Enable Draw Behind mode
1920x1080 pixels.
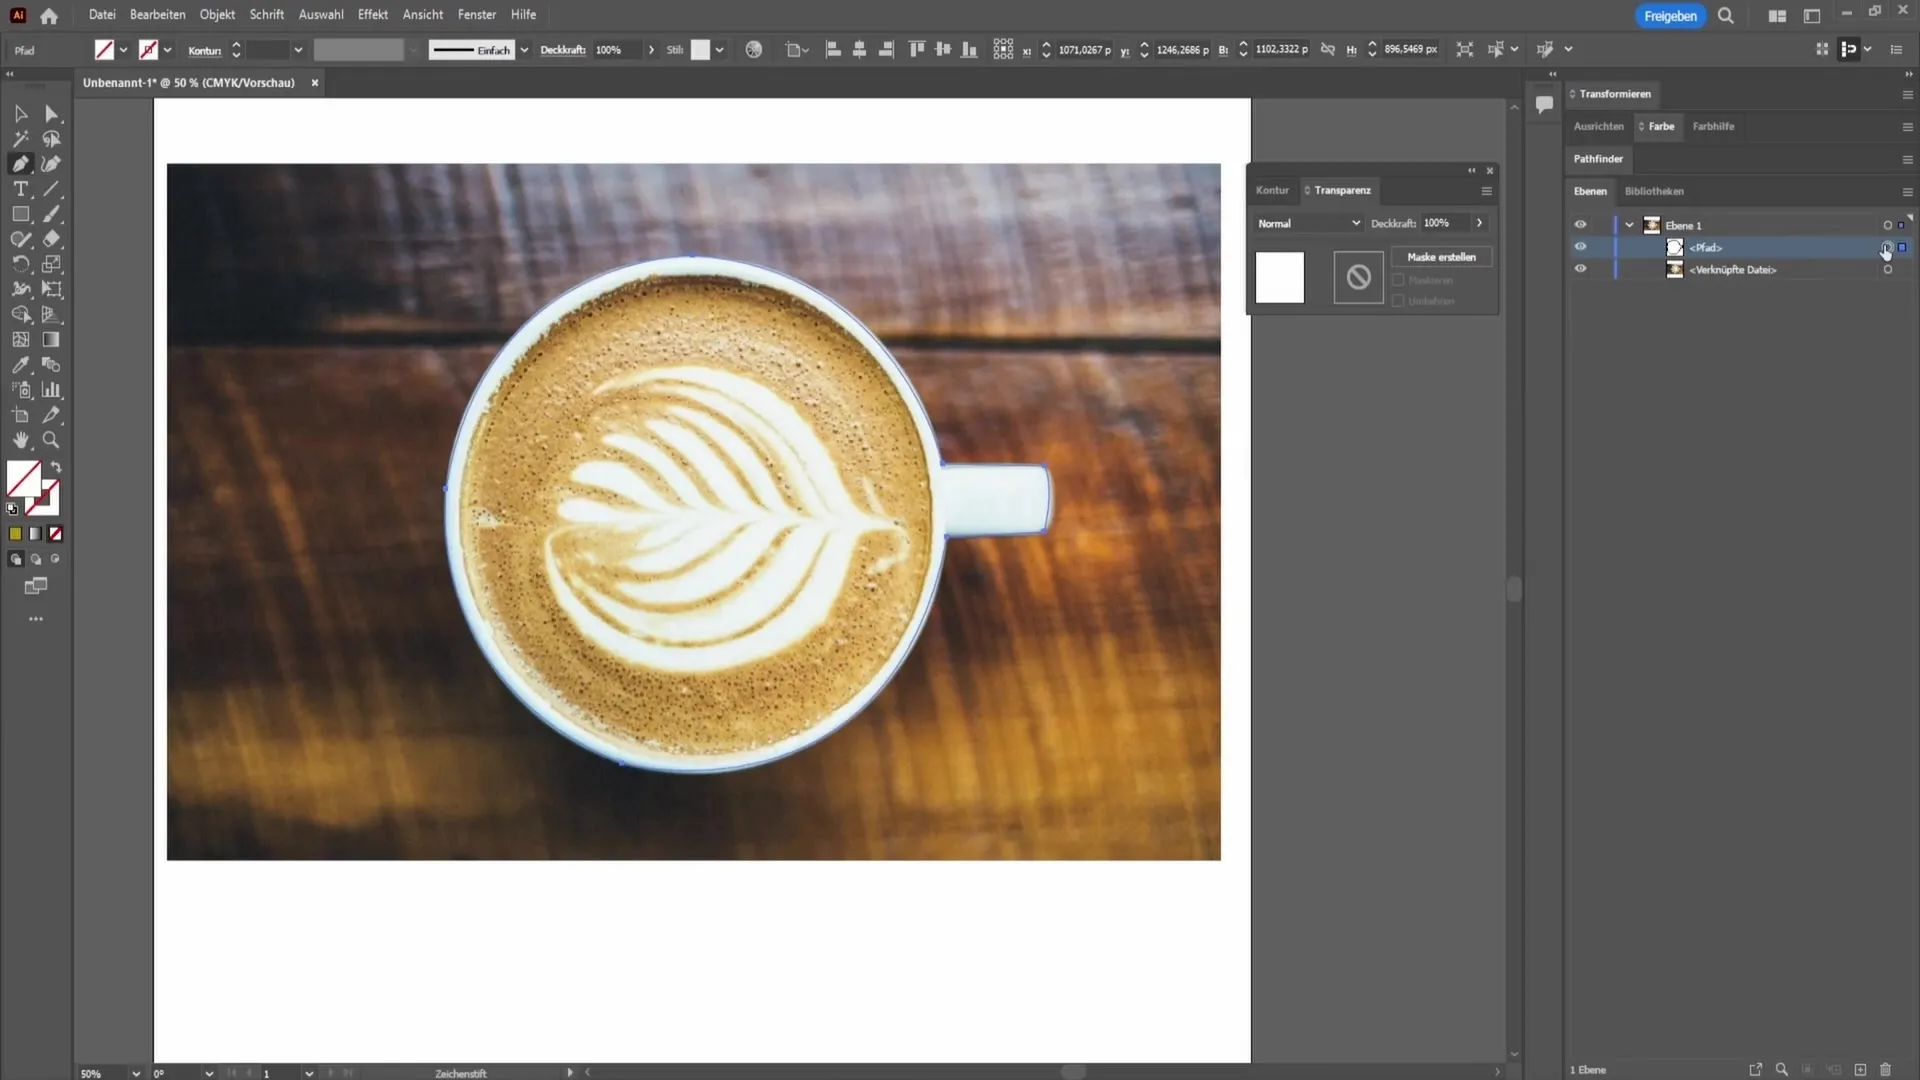(36, 560)
